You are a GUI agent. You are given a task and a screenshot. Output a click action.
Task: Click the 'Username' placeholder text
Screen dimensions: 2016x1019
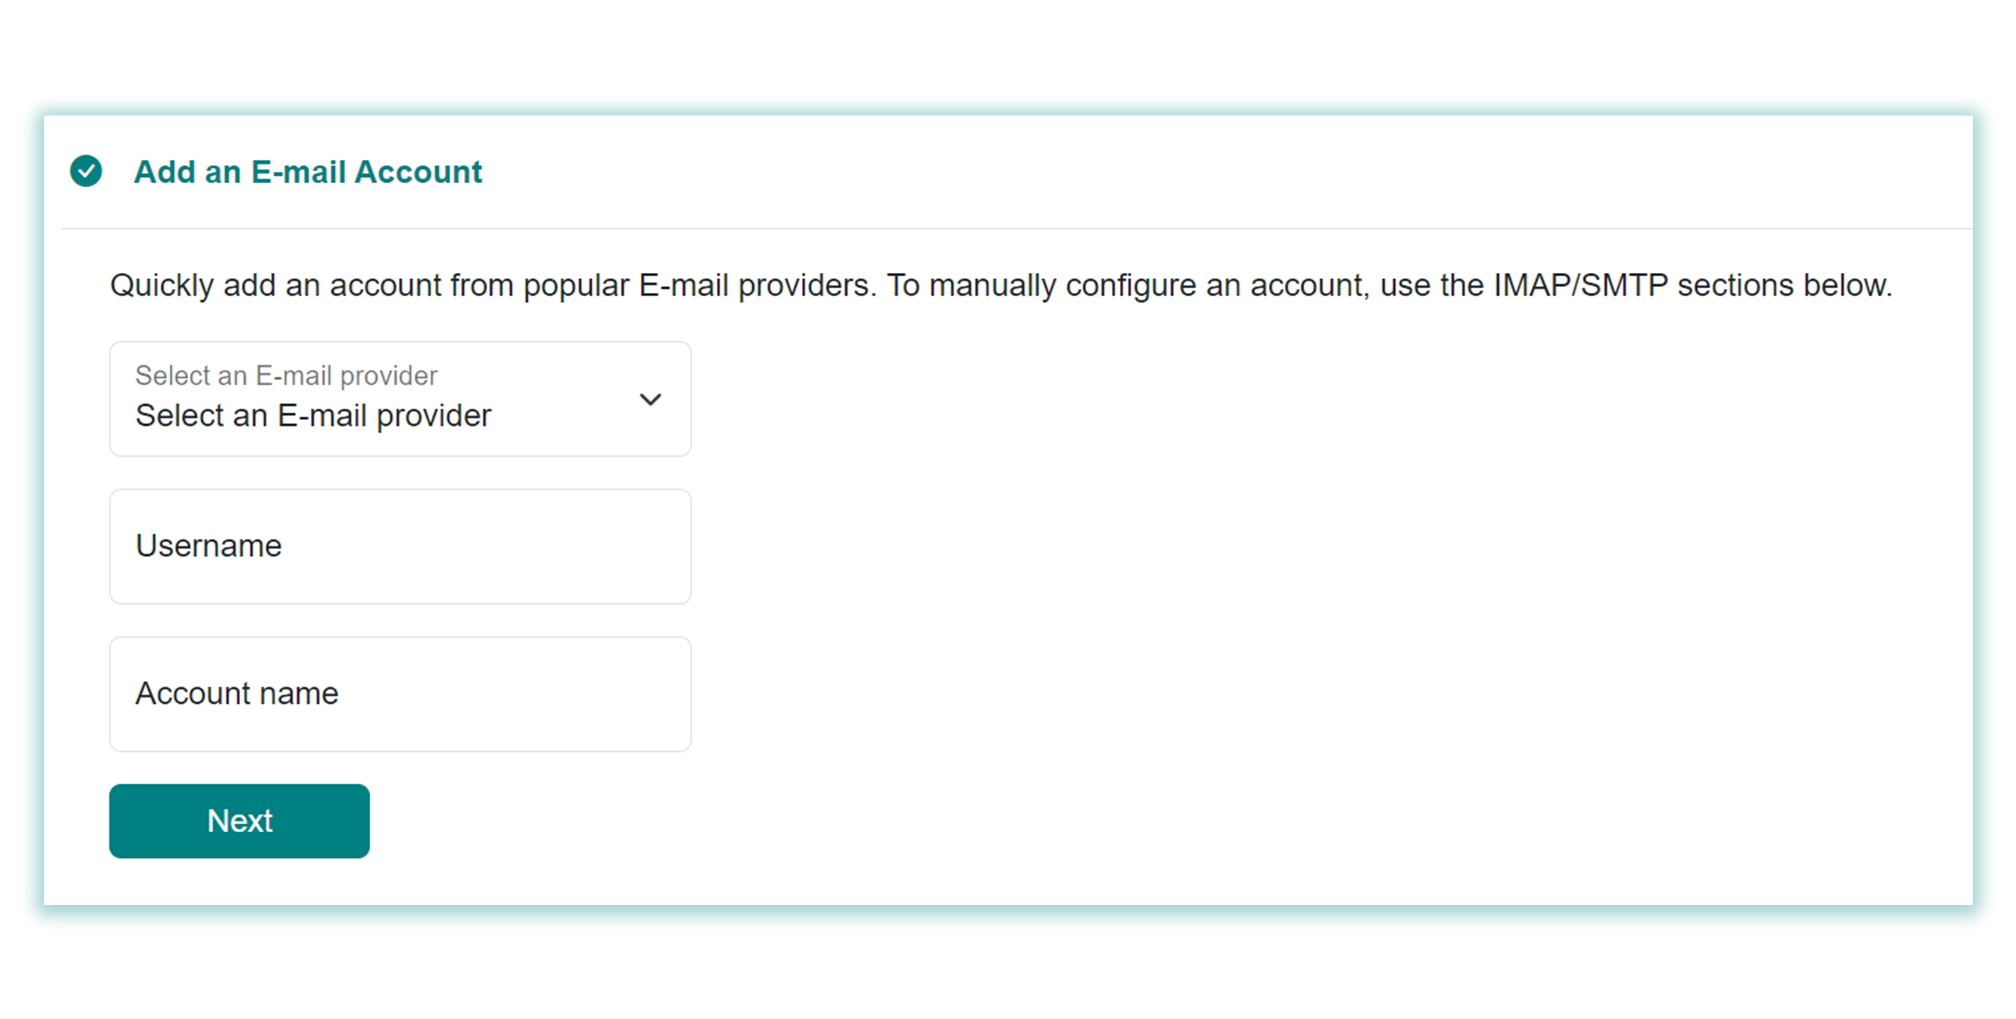(x=208, y=546)
